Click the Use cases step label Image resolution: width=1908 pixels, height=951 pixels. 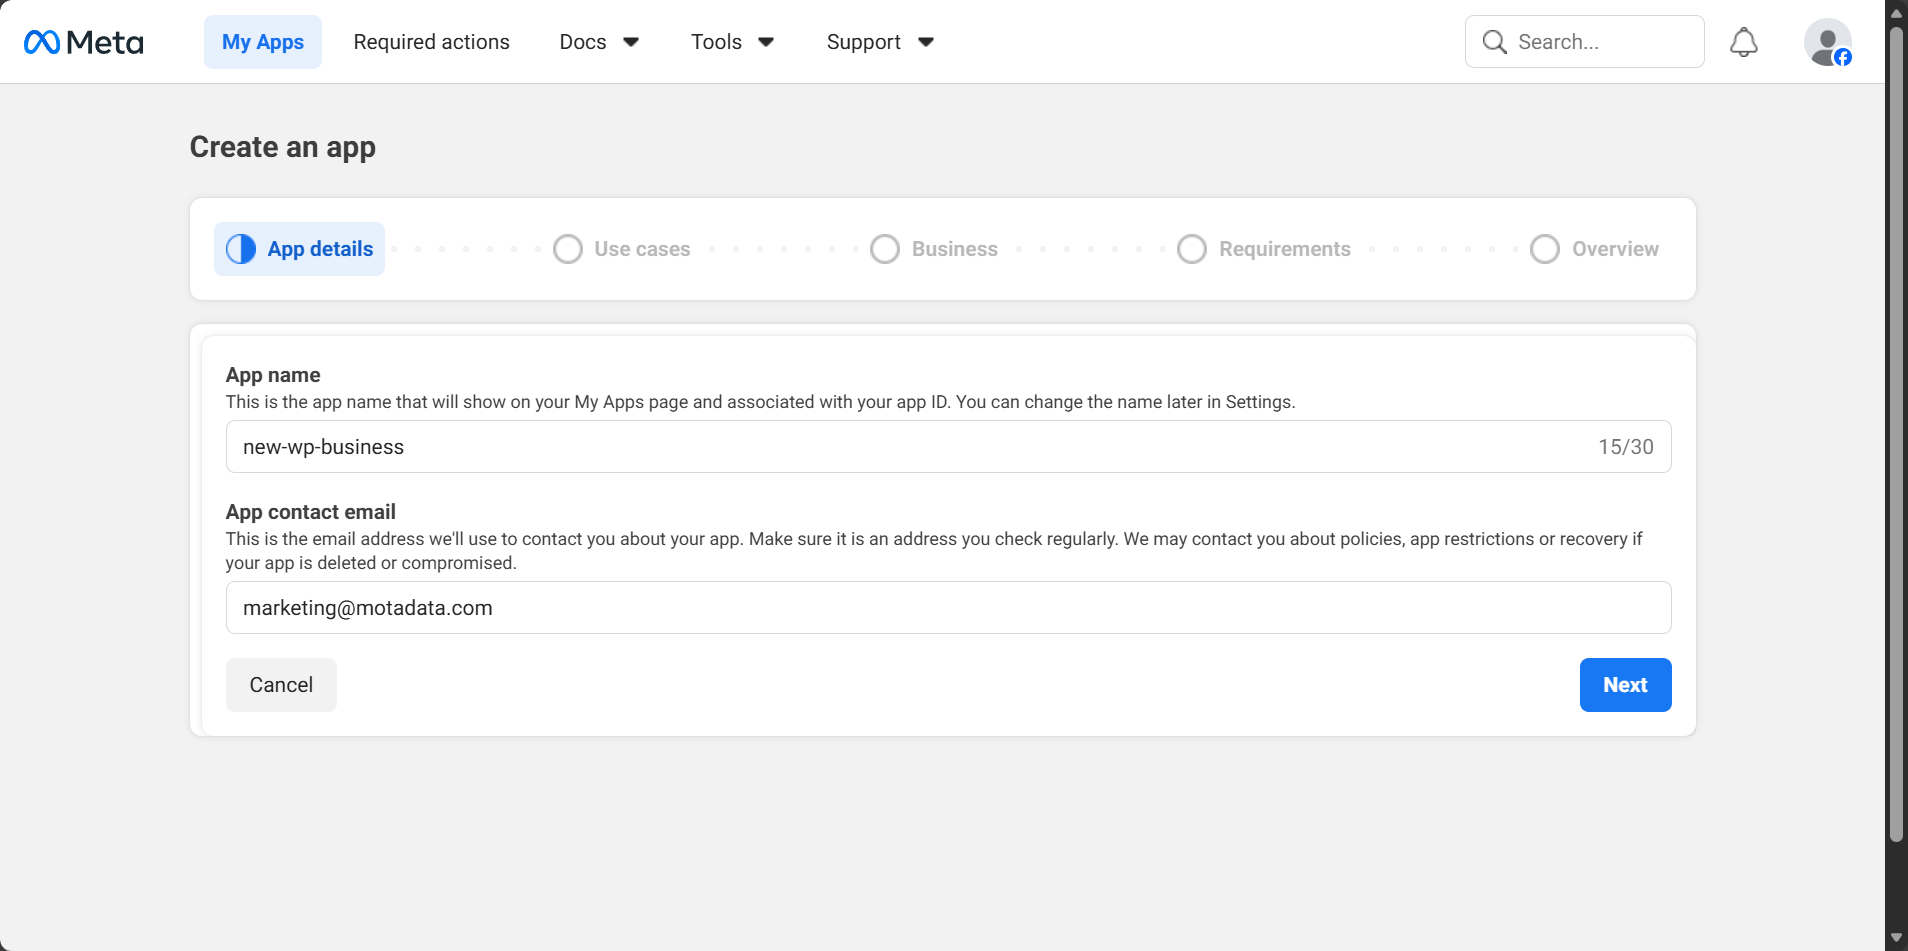(642, 249)
